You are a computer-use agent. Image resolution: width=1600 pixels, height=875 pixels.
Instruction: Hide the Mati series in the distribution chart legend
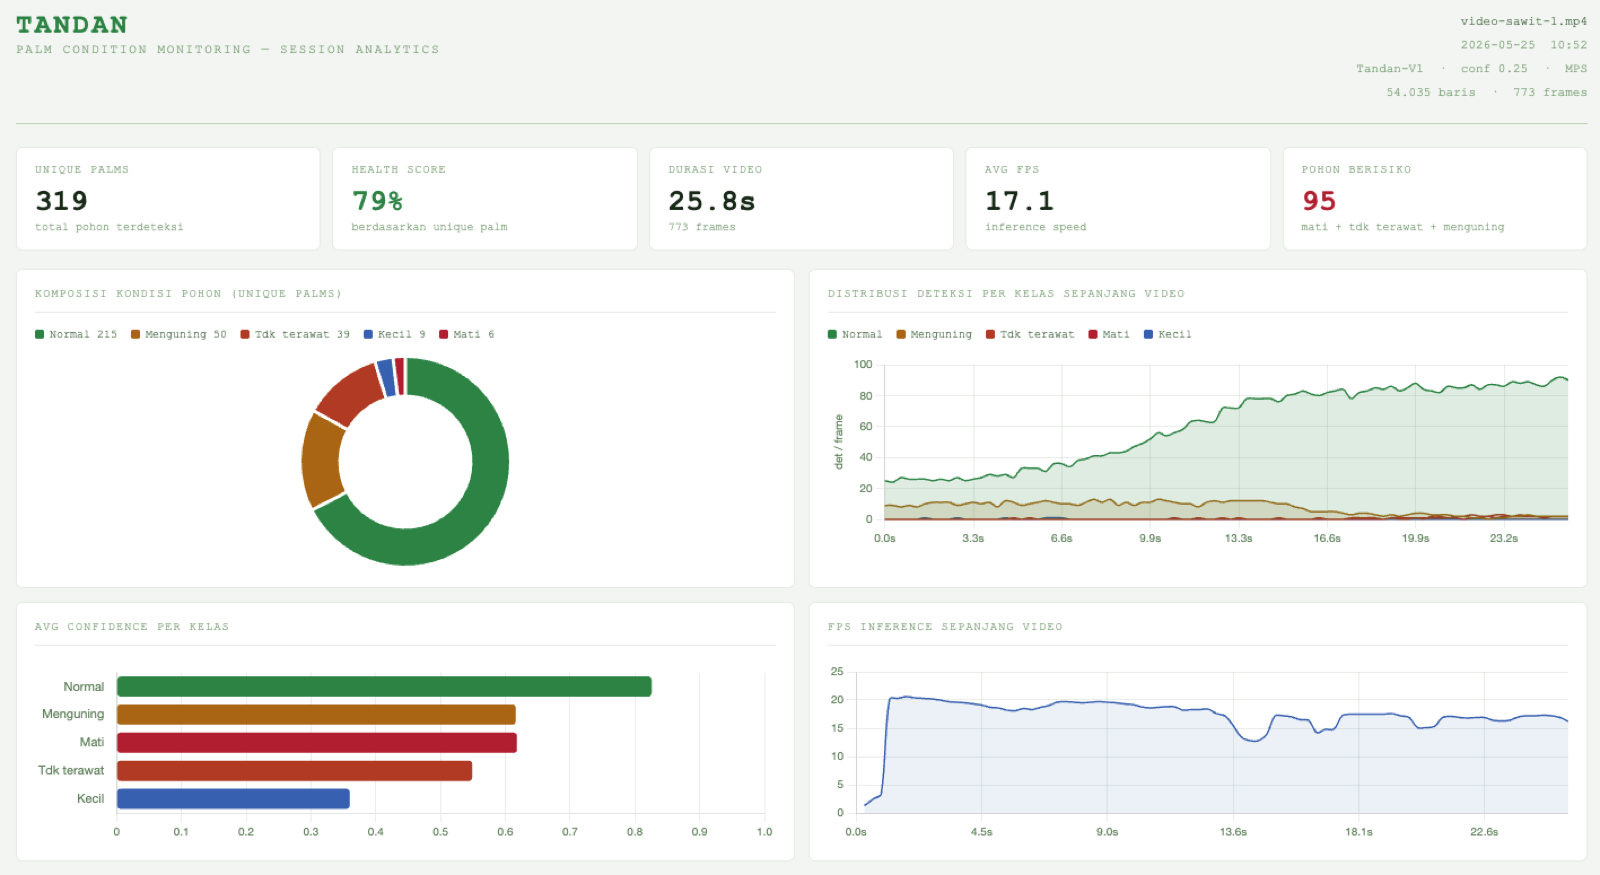[x=1109, y=335]
